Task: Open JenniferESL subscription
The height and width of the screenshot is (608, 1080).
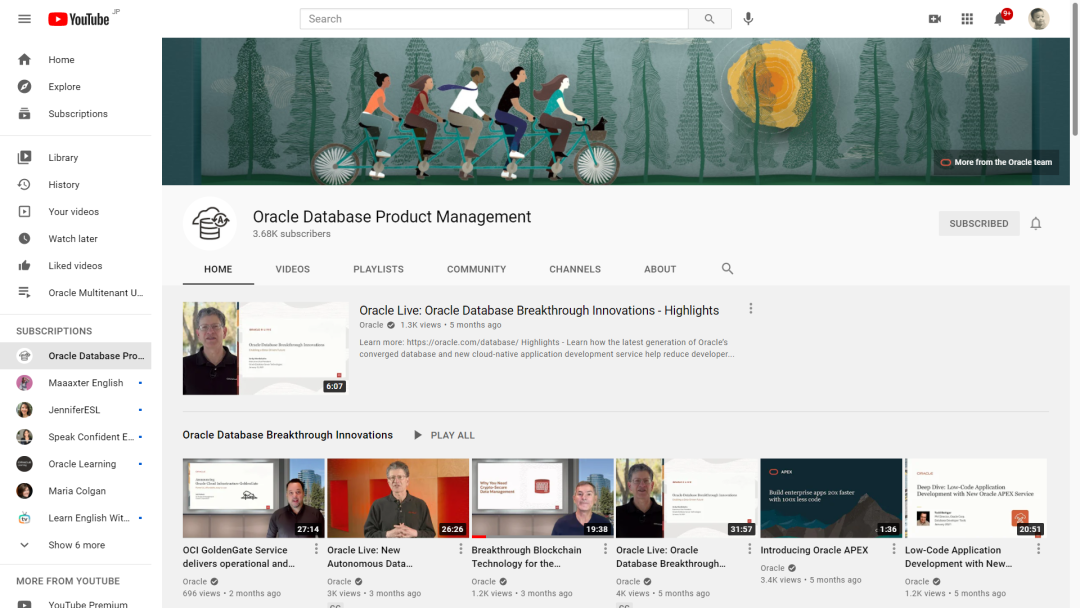Action: click(76, 410)
